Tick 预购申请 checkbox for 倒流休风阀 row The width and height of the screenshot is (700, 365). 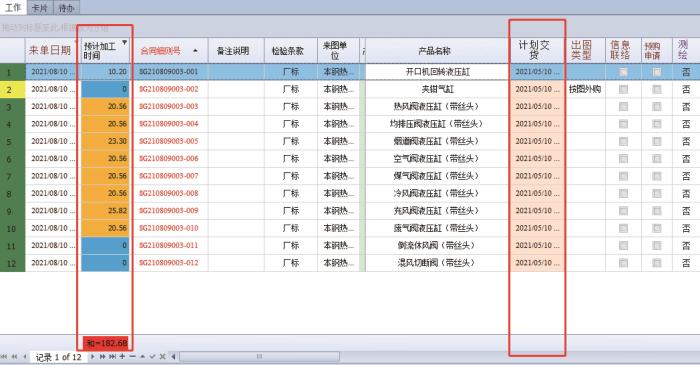(x=657, y=246)
